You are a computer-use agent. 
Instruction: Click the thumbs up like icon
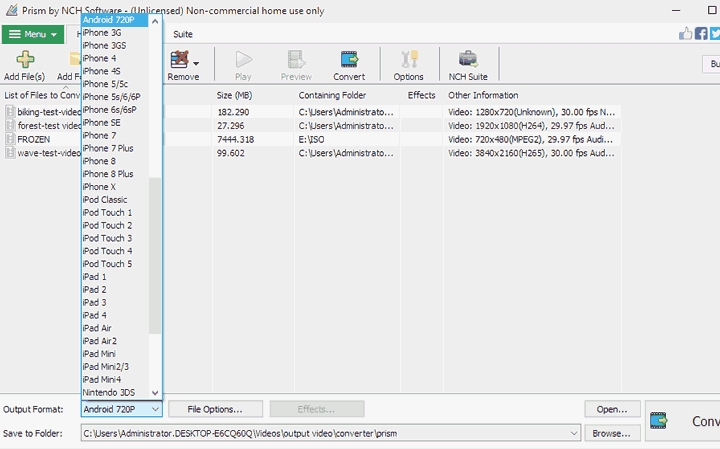(686, 34)
